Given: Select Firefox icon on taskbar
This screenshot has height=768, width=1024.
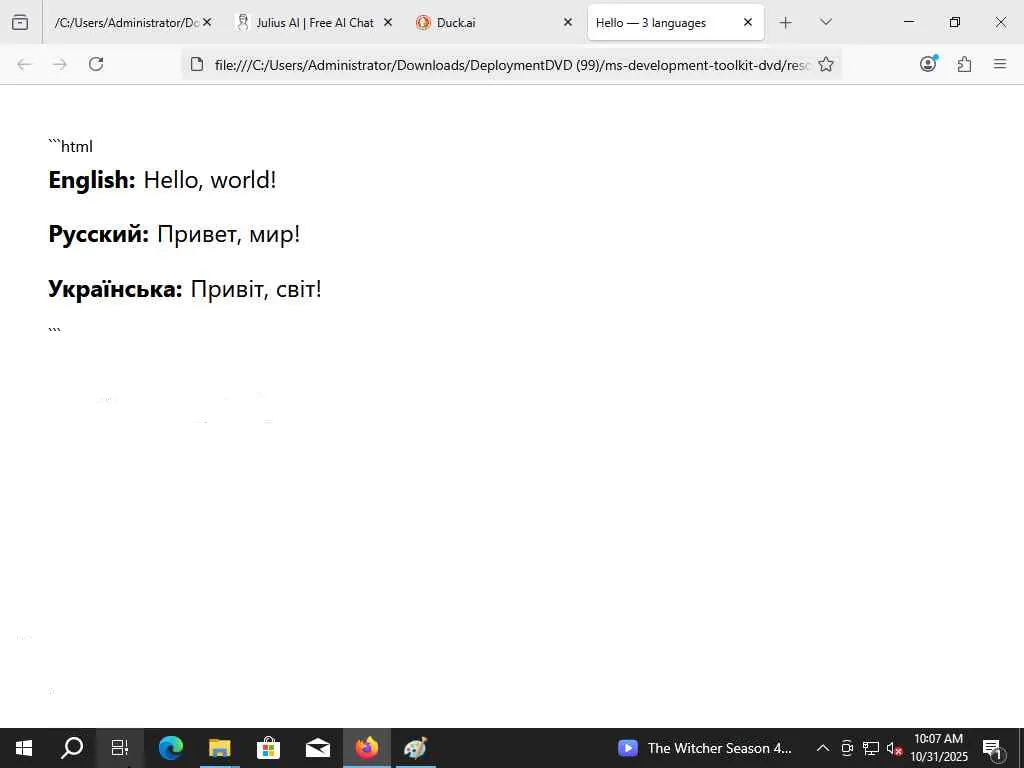Looking at the screenshot, I should tap(366, 748).
